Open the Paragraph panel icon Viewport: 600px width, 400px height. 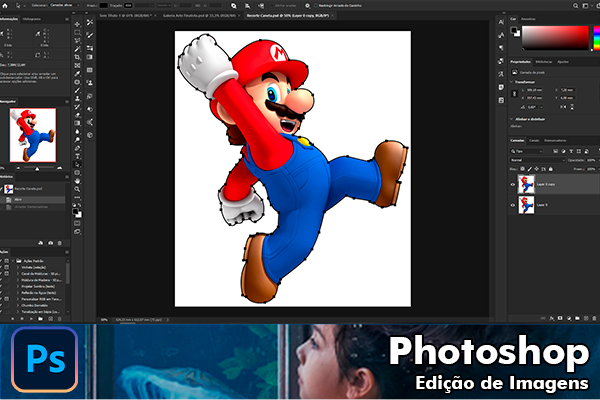click(501, 48)
